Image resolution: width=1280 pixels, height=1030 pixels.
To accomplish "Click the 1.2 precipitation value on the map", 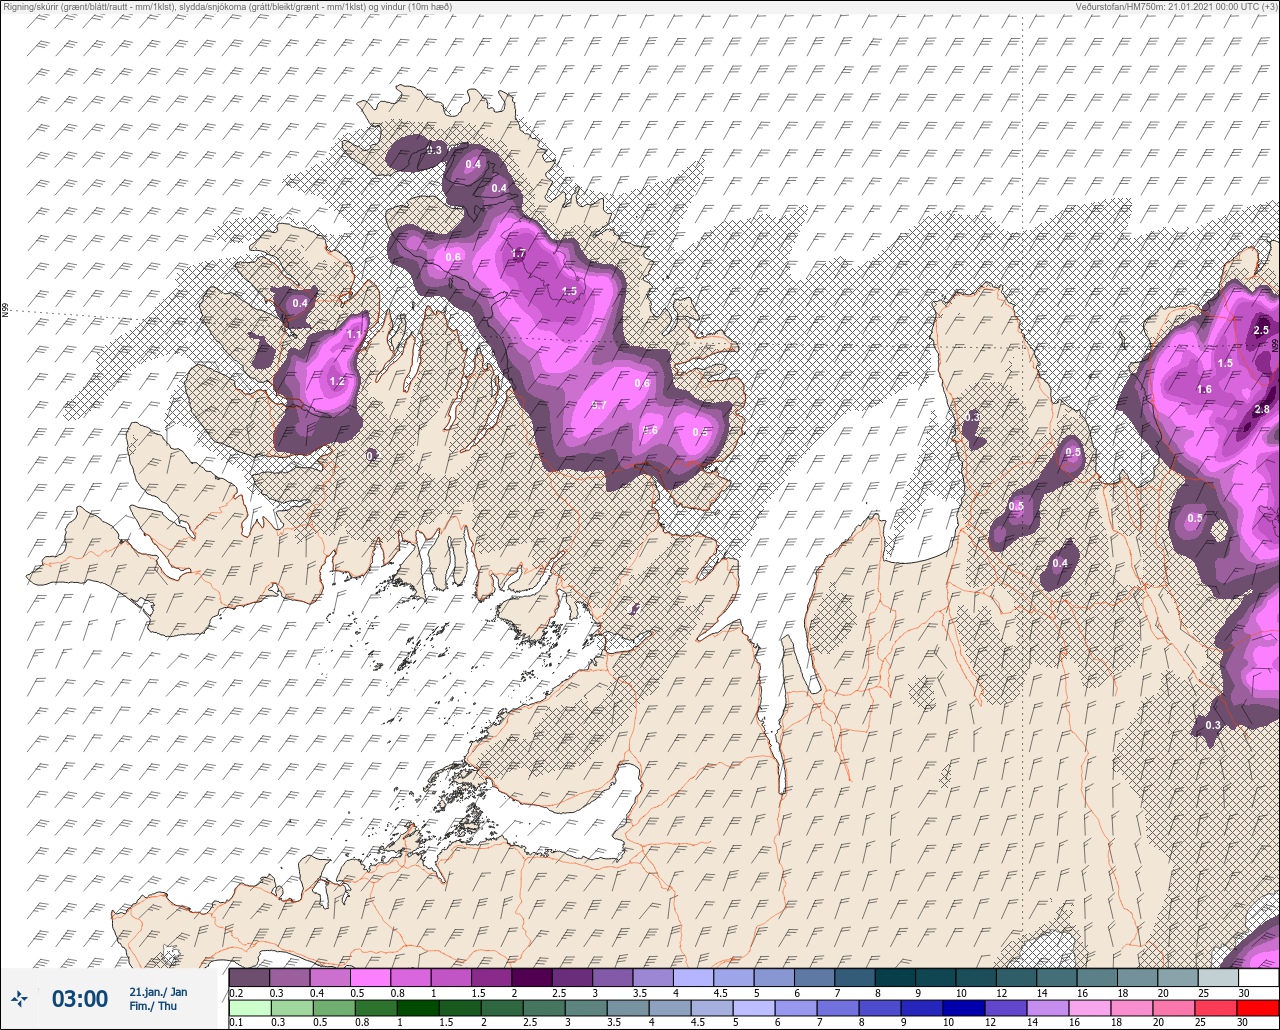I will coord(337,381).
